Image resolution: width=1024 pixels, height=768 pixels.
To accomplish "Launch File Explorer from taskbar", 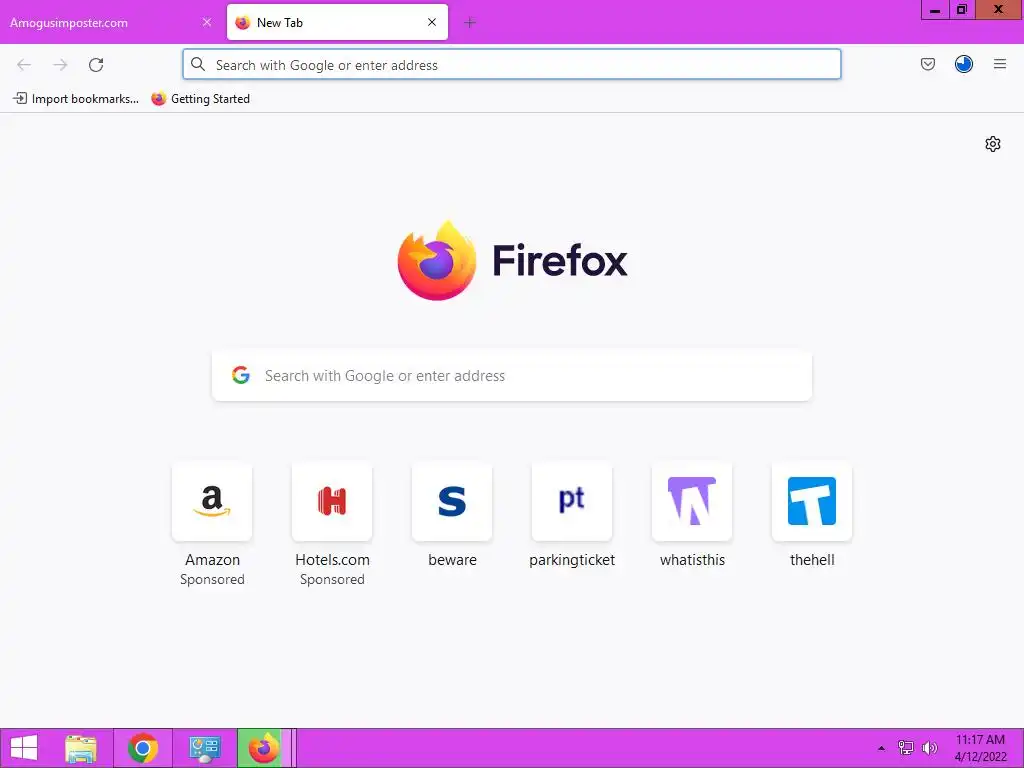I will (x=81, y=748).
